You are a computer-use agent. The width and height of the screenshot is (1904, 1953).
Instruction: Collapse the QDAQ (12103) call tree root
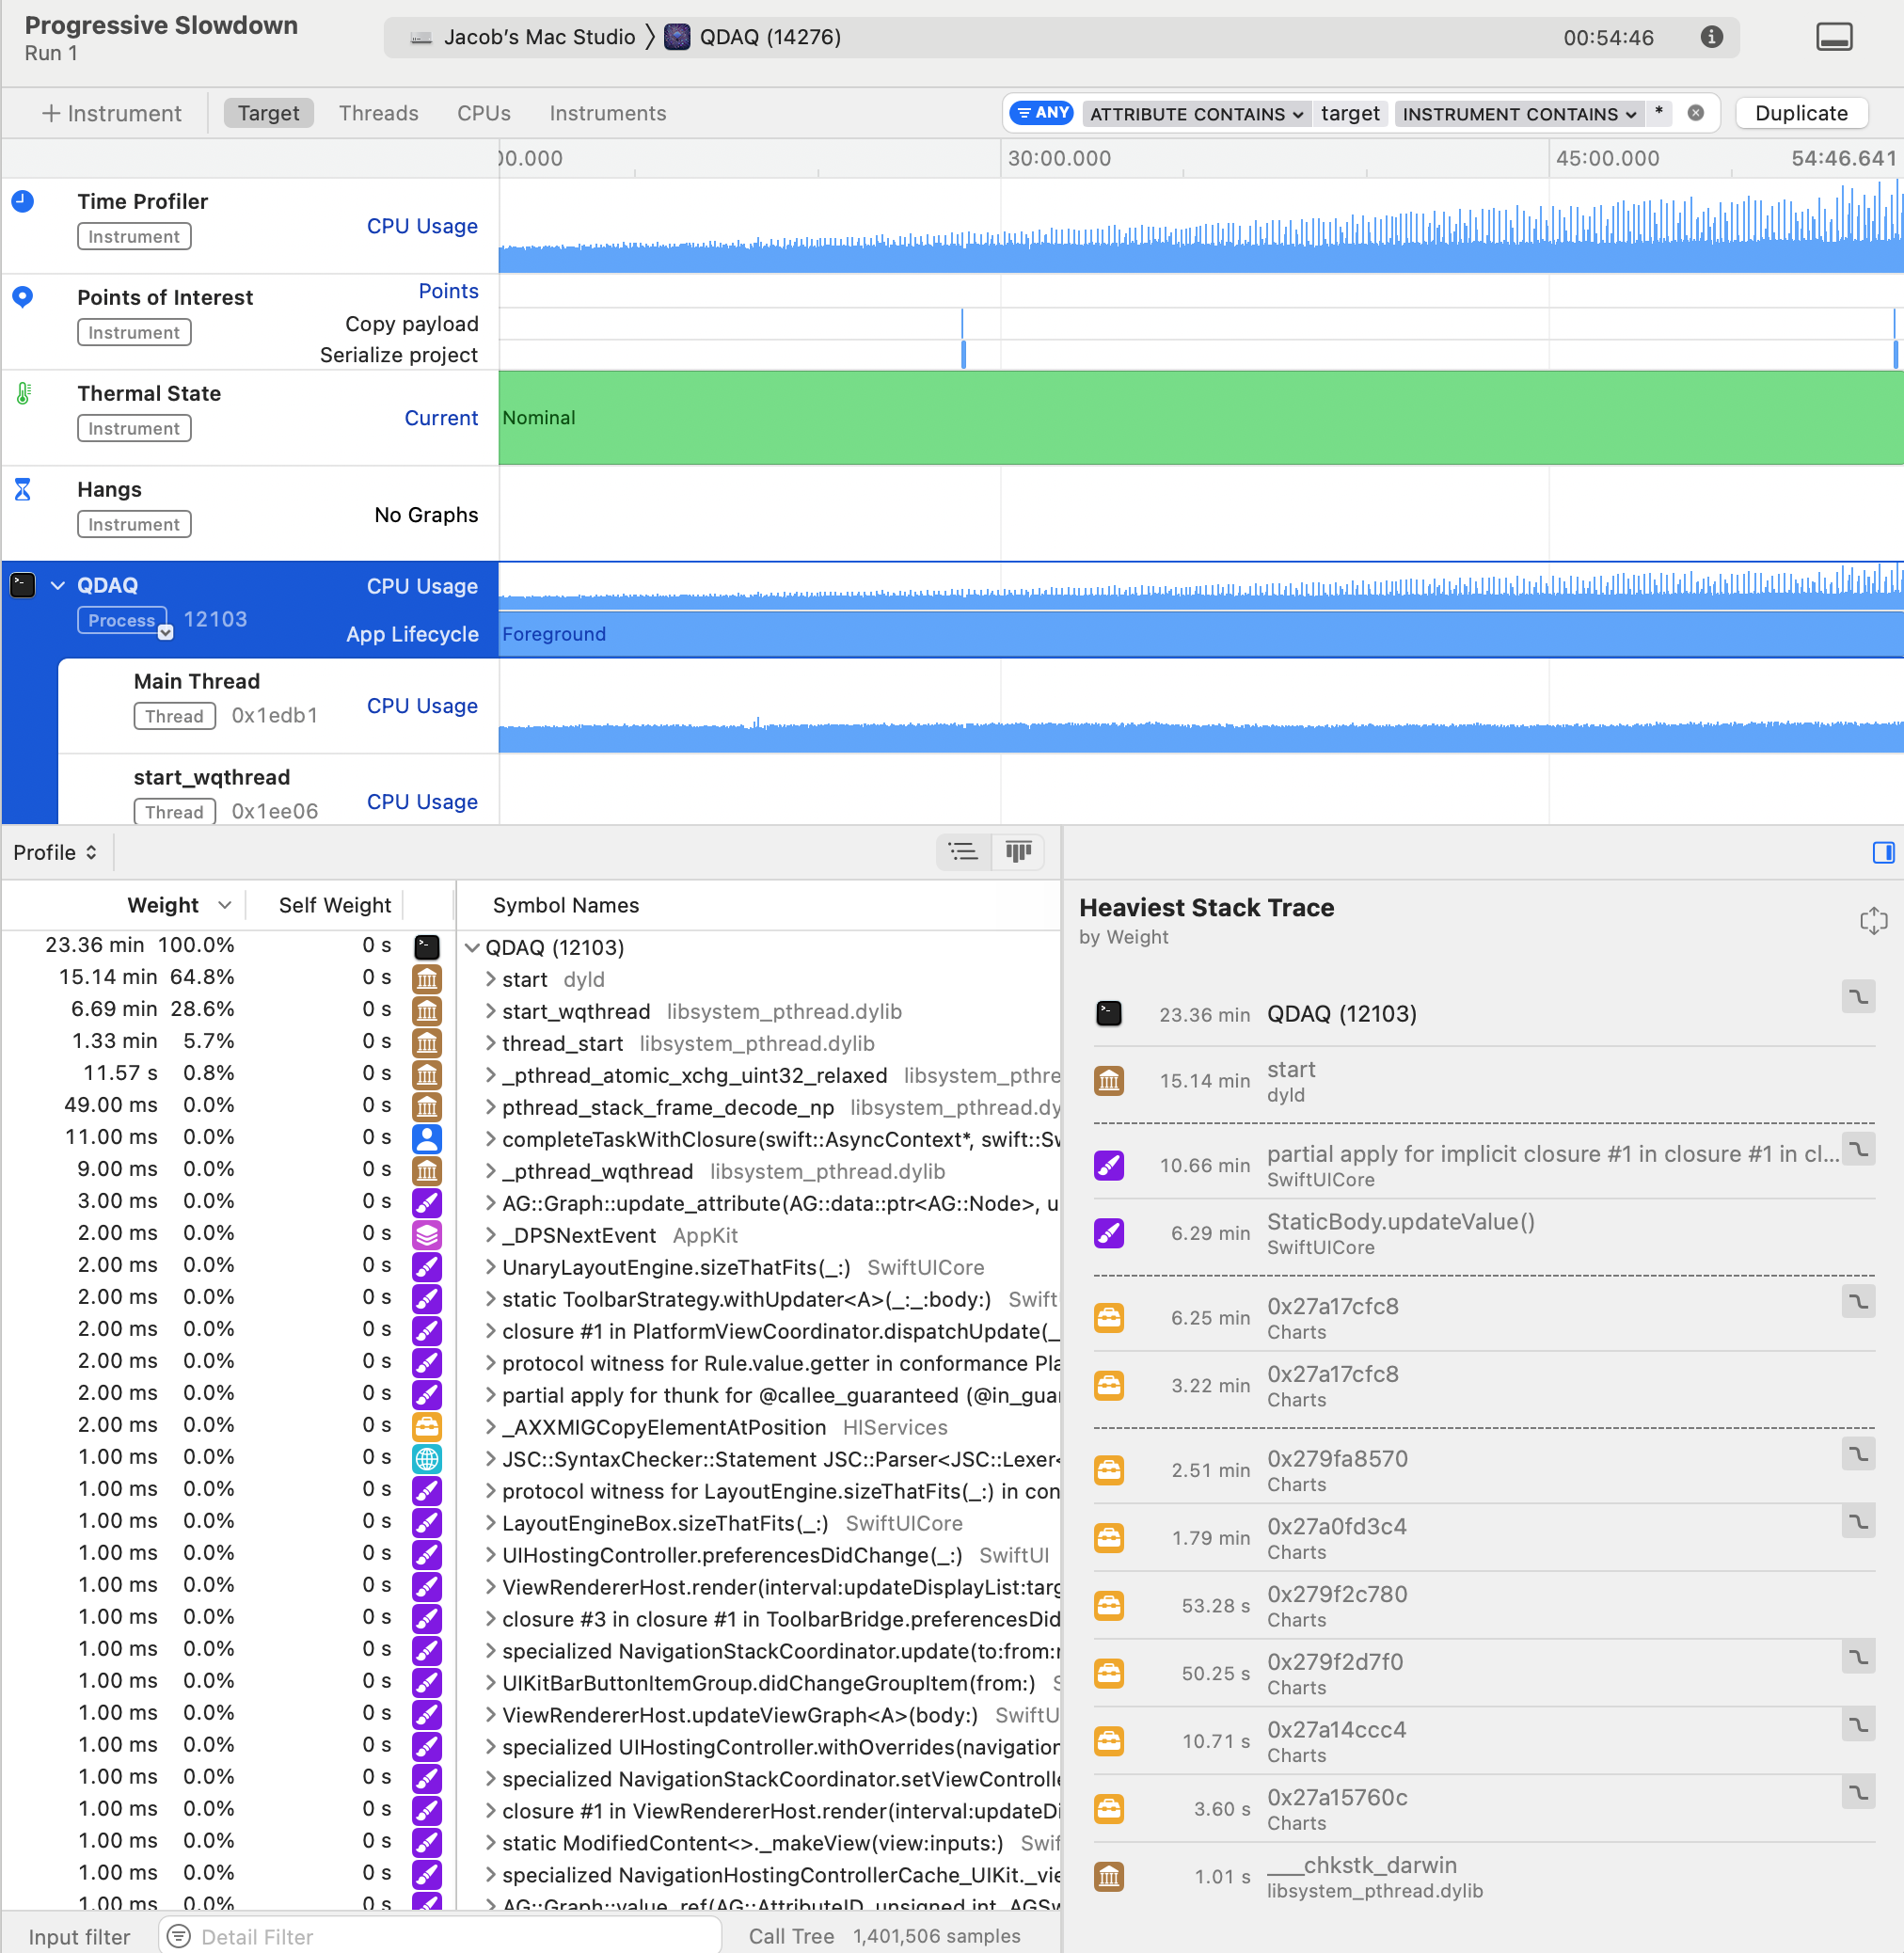pos(472,947)
